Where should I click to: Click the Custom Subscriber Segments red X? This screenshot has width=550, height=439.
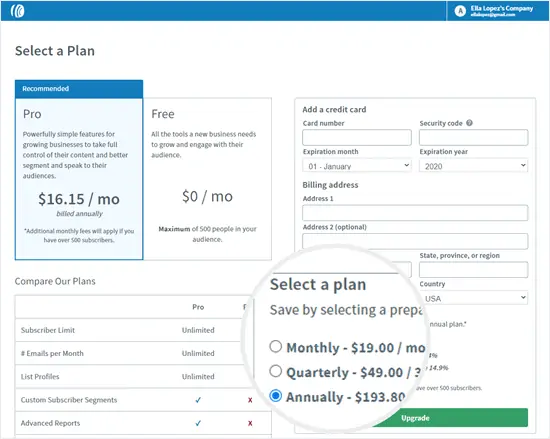click(250, 400)
